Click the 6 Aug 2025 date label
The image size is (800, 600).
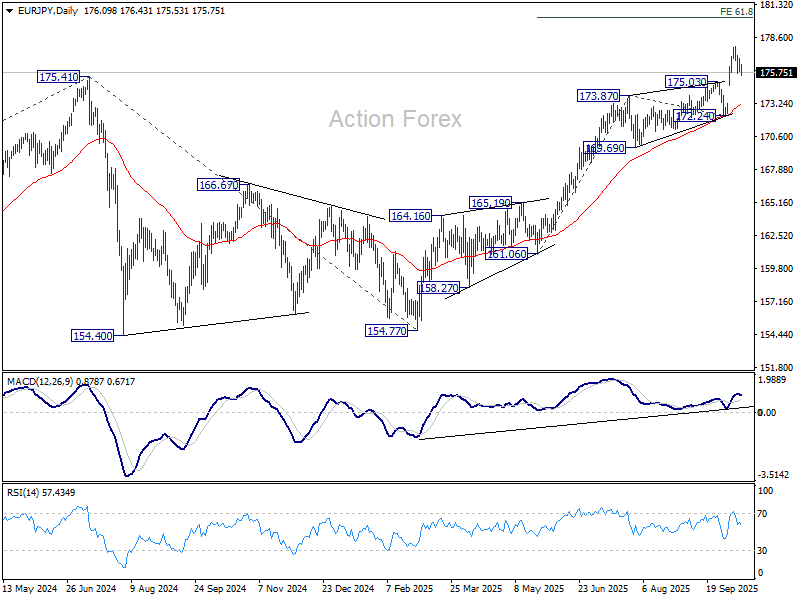666,589
